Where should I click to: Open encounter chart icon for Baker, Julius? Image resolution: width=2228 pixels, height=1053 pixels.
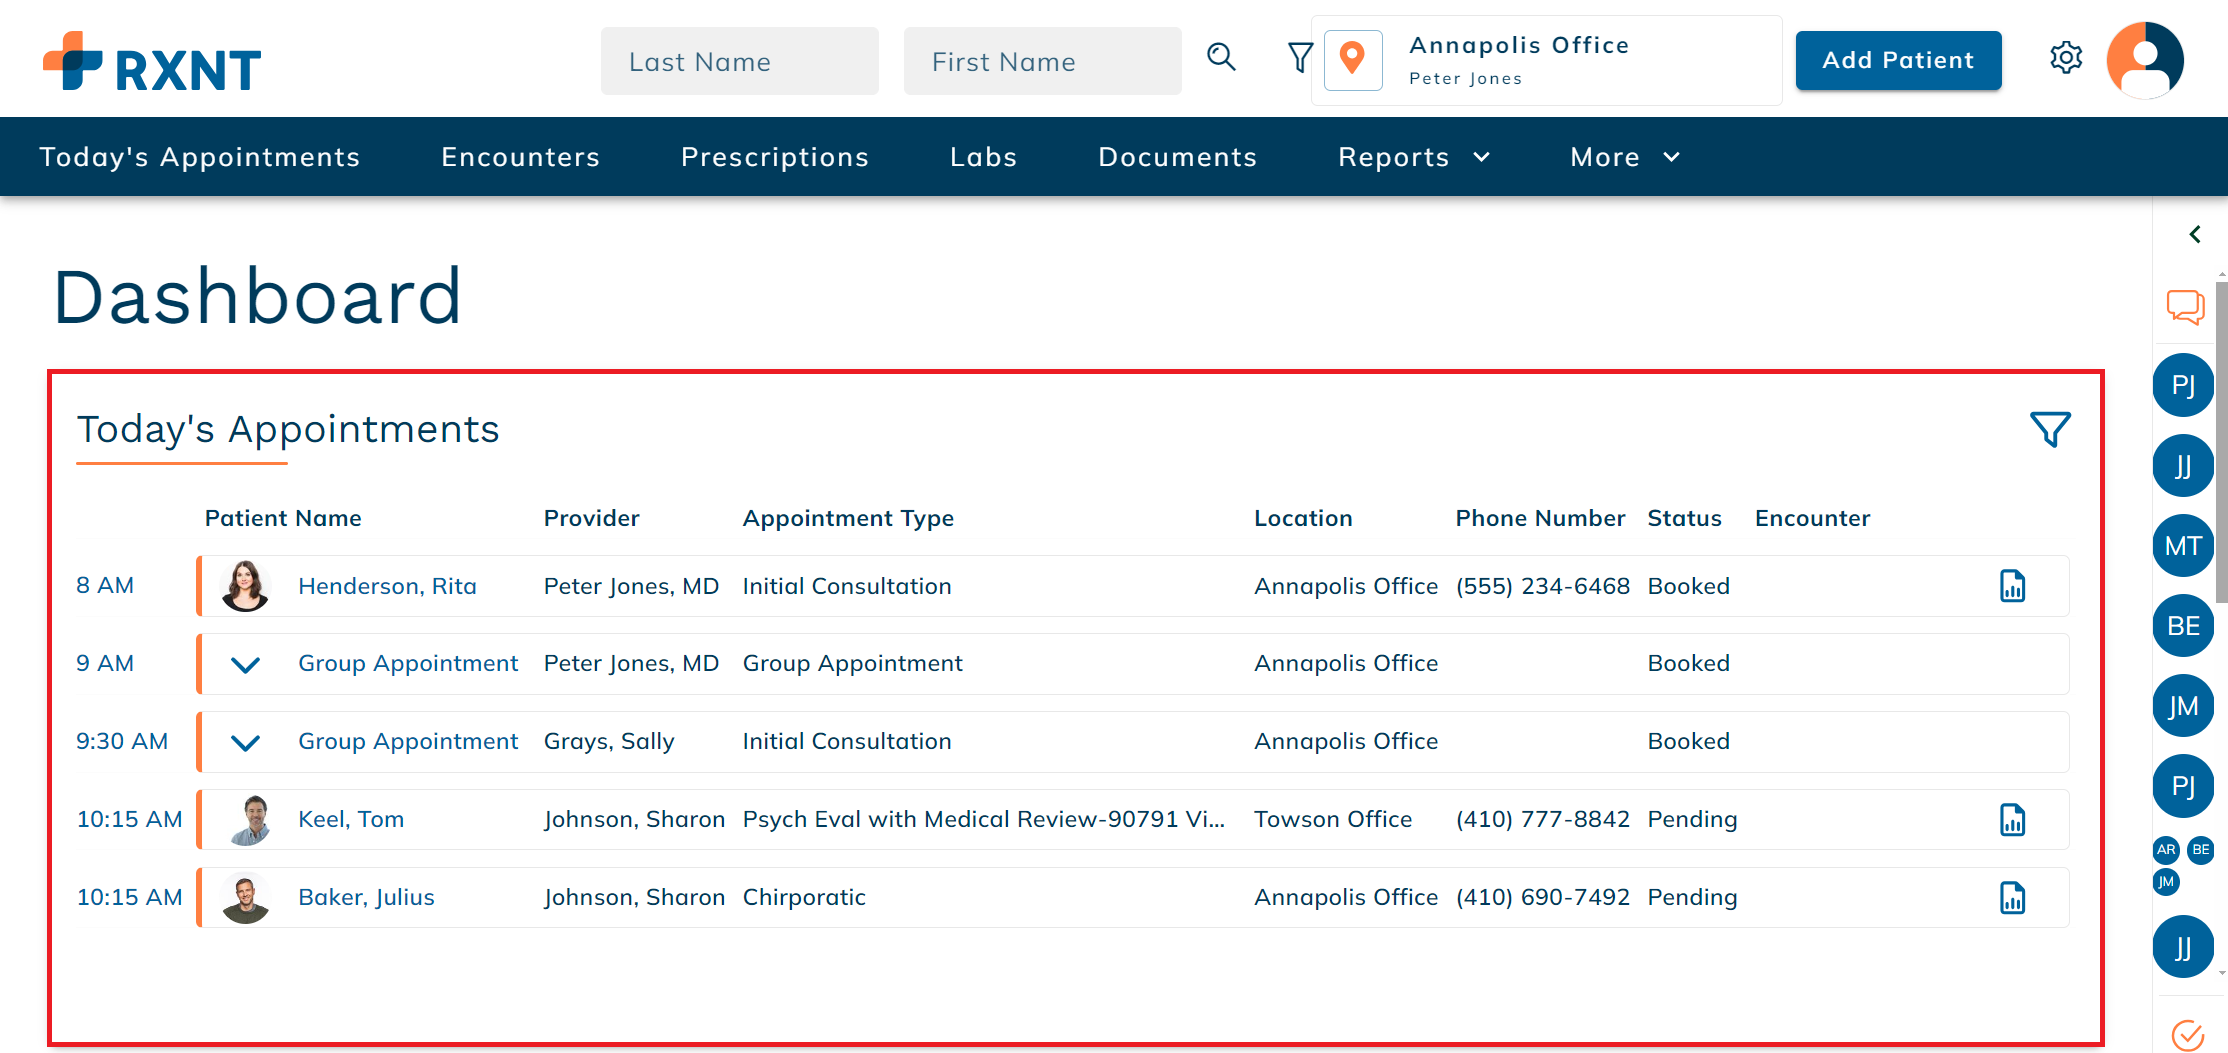[2012, 897]
